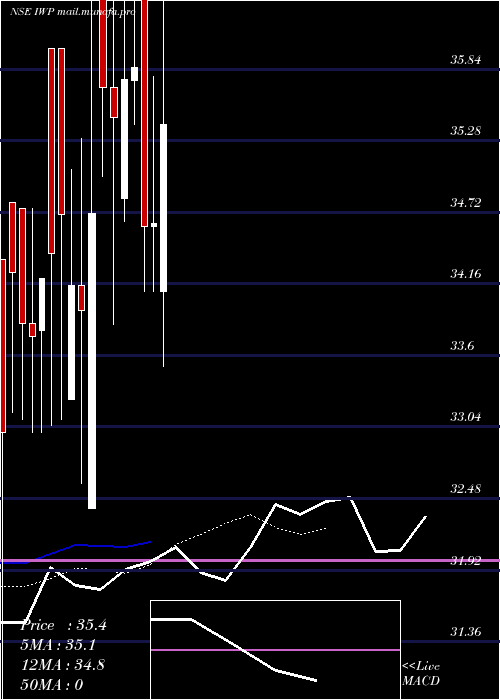
Task: Click the 12MA : 34.8 readout
Action: [x=63, y=665]
